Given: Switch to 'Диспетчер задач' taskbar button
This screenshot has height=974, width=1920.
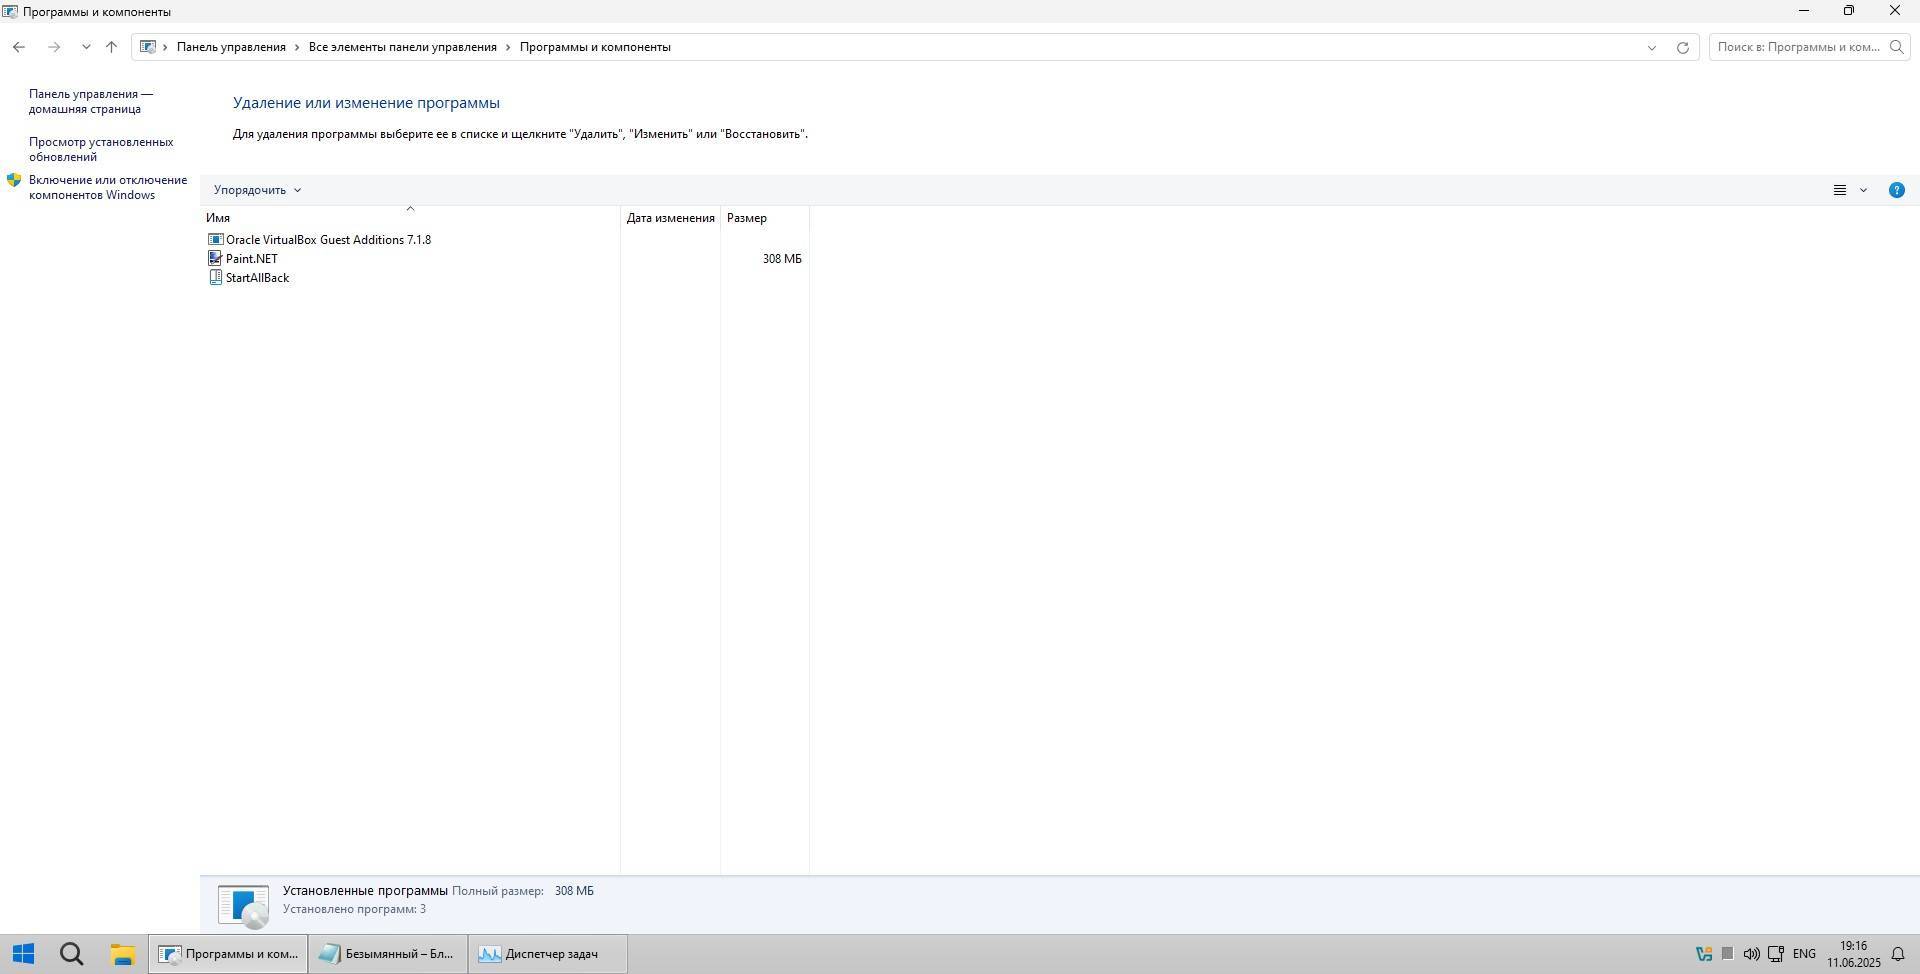Looking at the screenshot, I should pos(548,954).
